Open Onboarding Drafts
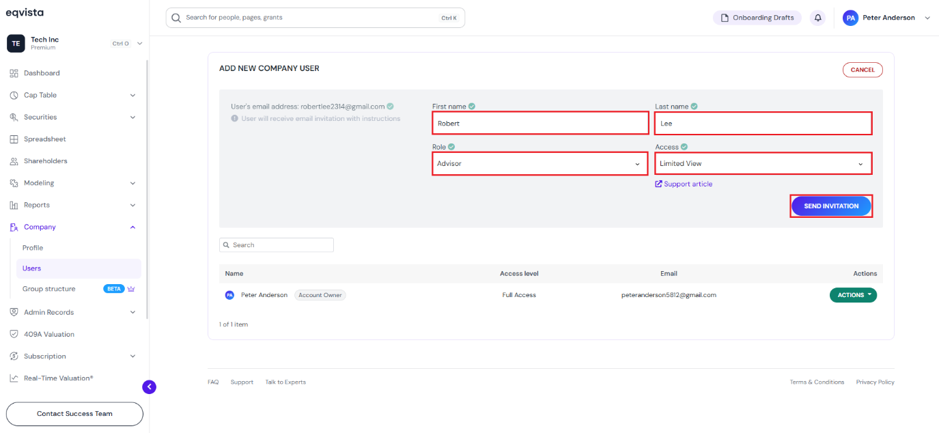939x433 pixels. (757, 18)
